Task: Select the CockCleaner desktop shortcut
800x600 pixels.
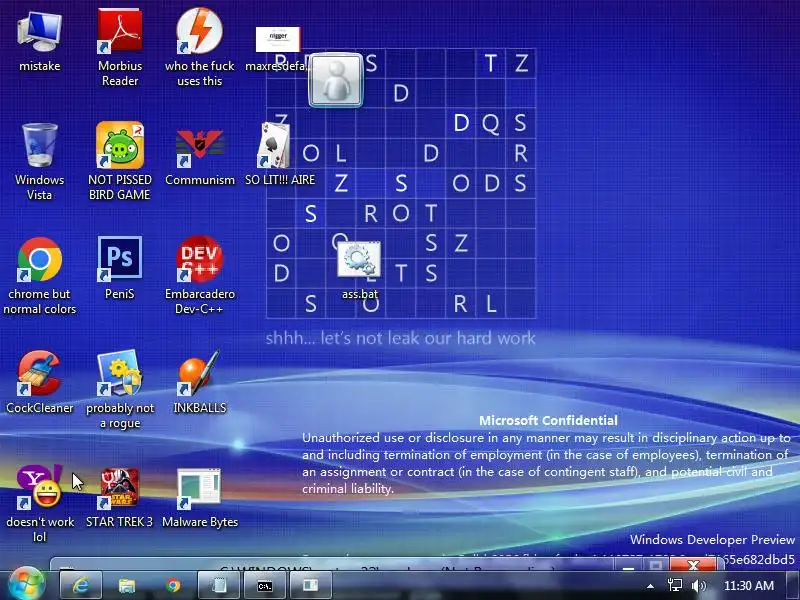Action: tap(39, 373)
